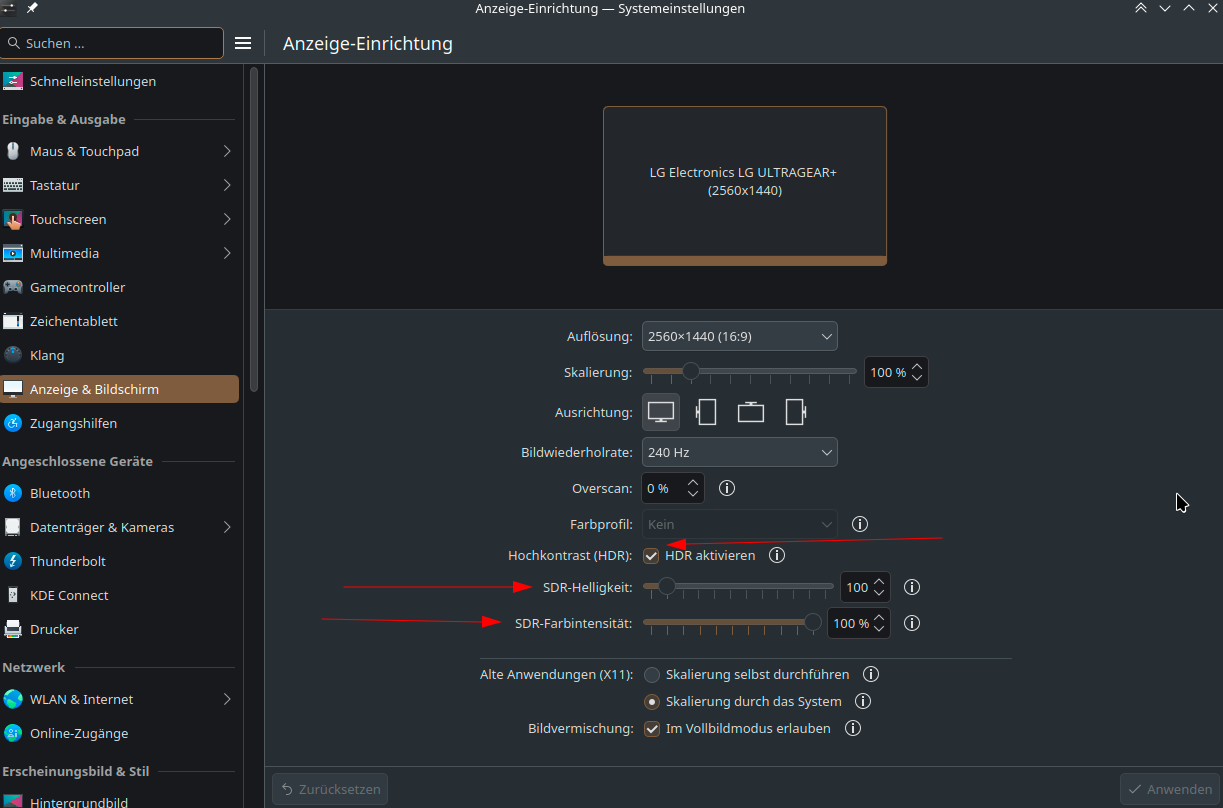Click SDR-Helligkeit slider handle
1223x808 pixels.
point(666,586)
